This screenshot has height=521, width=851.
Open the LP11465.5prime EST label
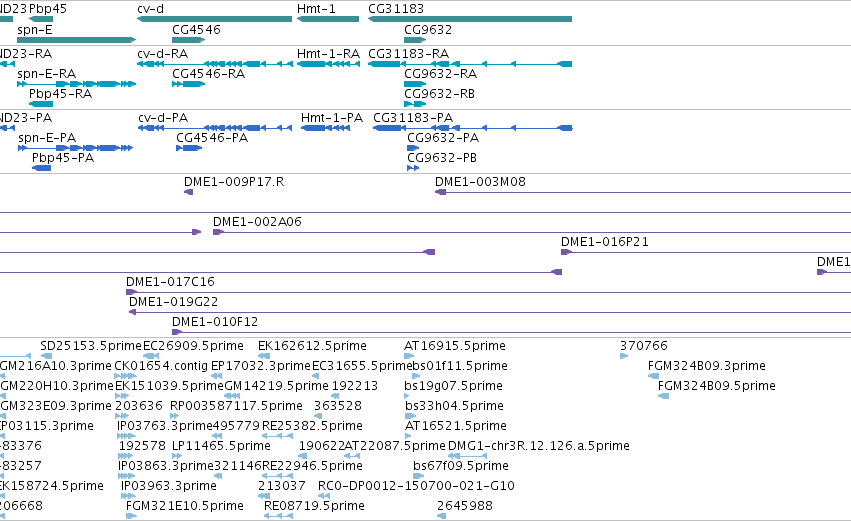[221, 447]
